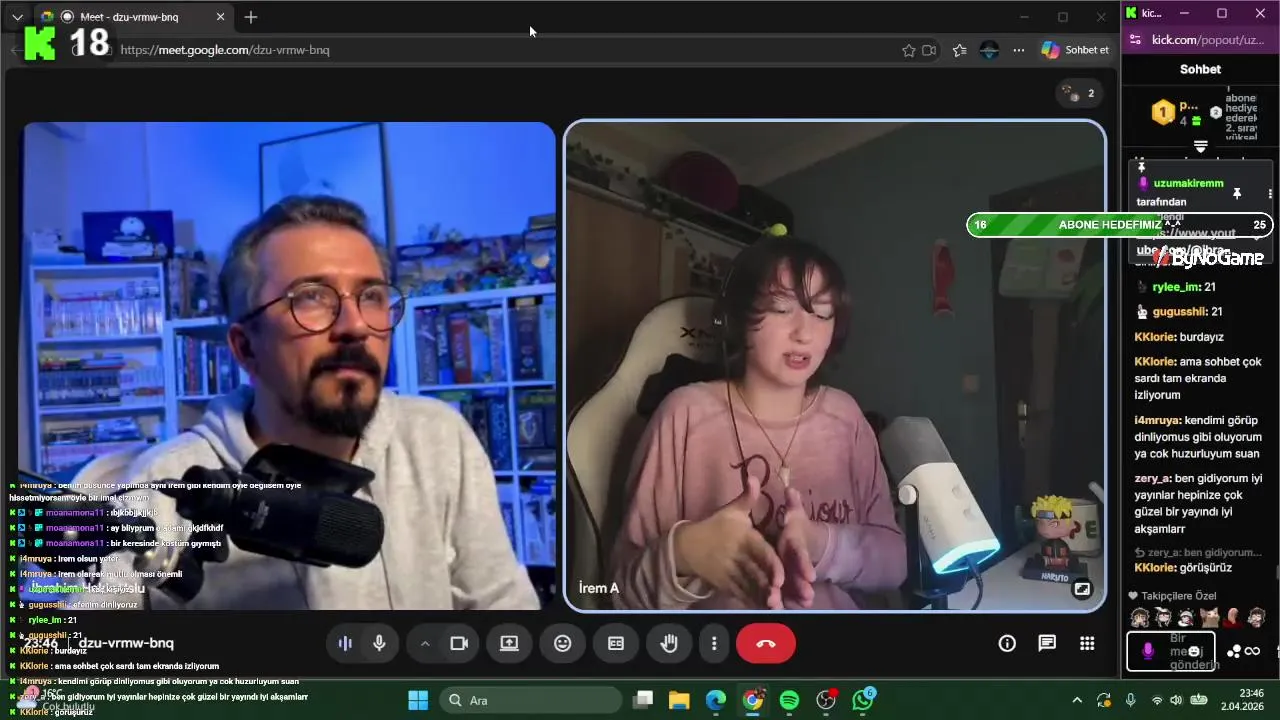The image size is (1280, 720).
Task: Close the Meet - dzu-vrmw-bnq browser tab
Action: point(221,17)
